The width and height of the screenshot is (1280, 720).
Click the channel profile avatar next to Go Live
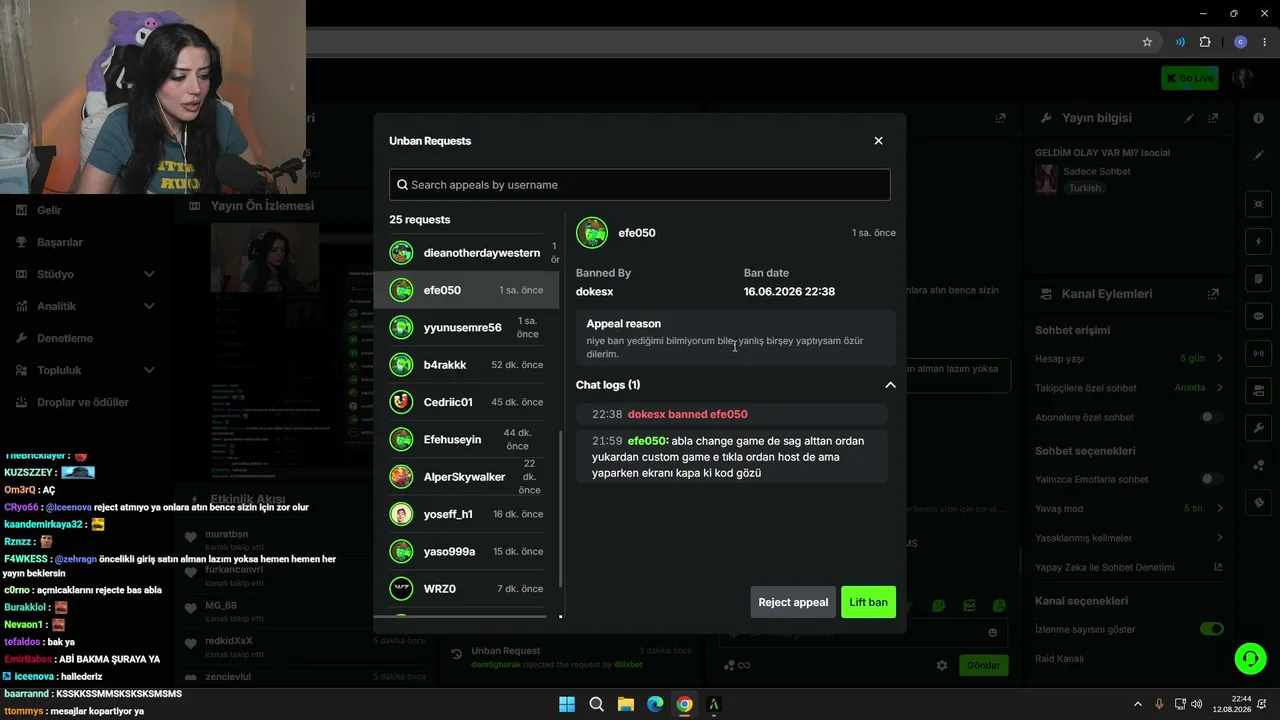[x=1243, y=78]
